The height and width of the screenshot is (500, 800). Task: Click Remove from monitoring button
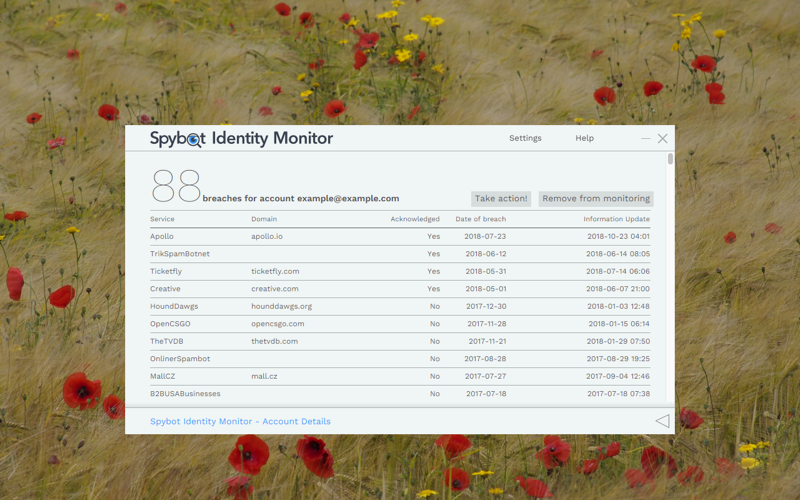tap(595, 199)
